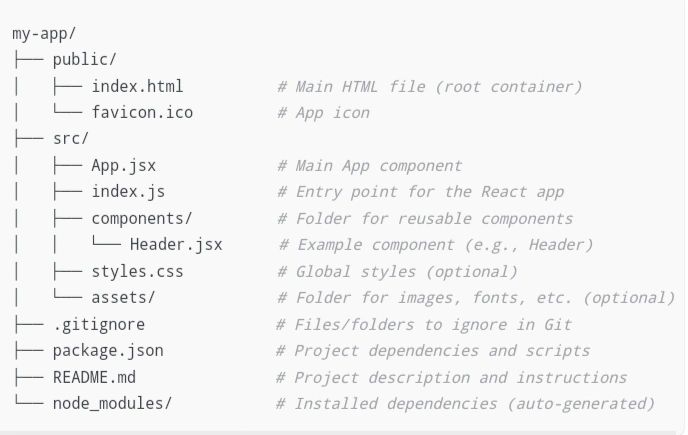Select the .gitignore file name
This screenshot has width=688, height=435.
pos(99,324)
